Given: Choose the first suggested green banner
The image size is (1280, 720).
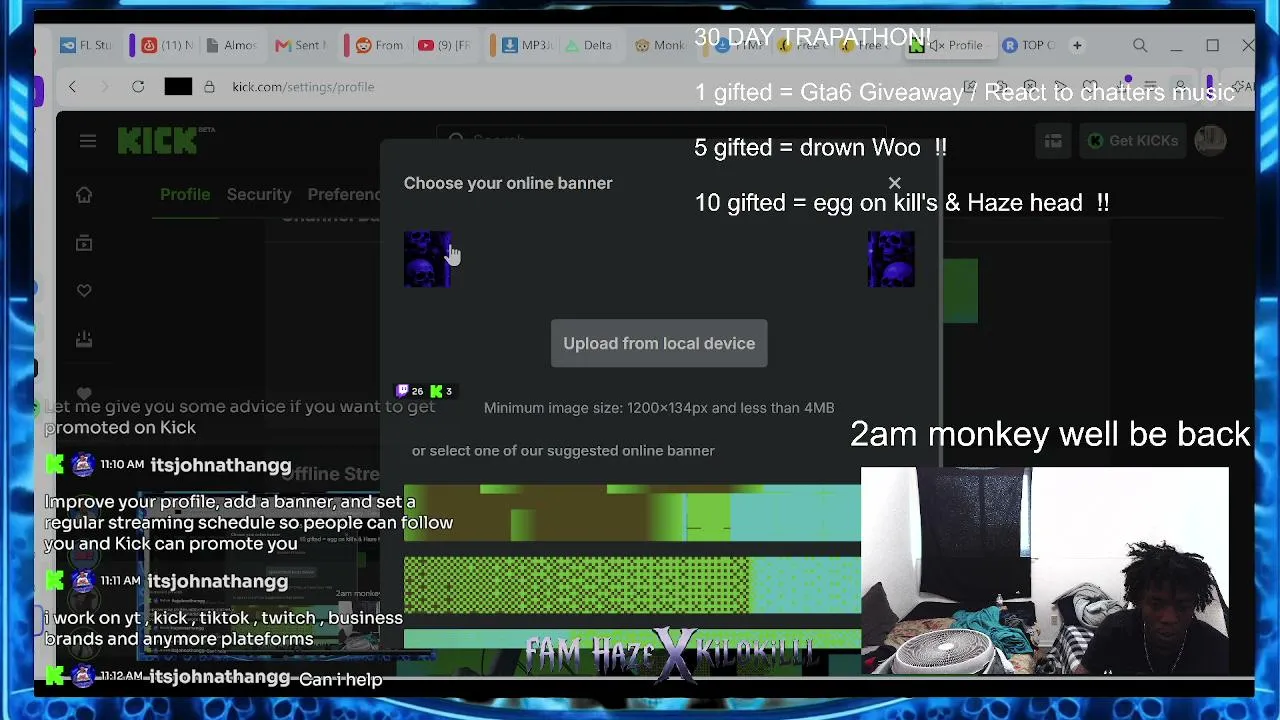Looking at the screenshot, I should tap(632, 513).
